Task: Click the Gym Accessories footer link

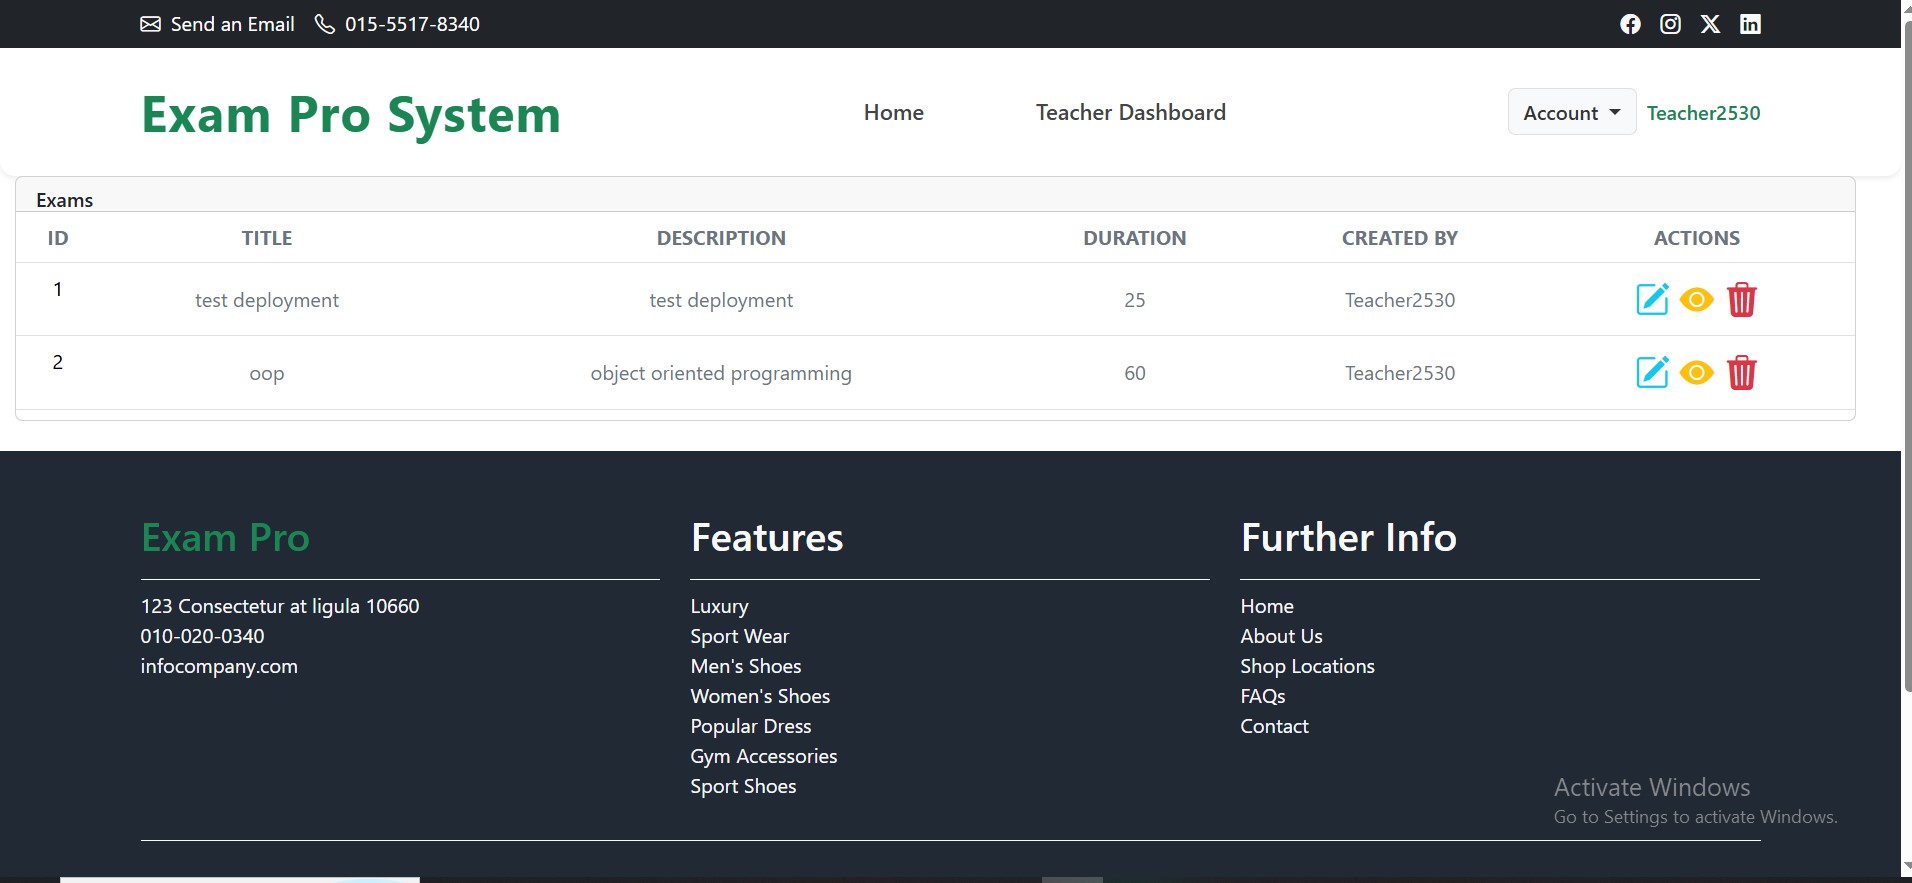Action: 763,756
